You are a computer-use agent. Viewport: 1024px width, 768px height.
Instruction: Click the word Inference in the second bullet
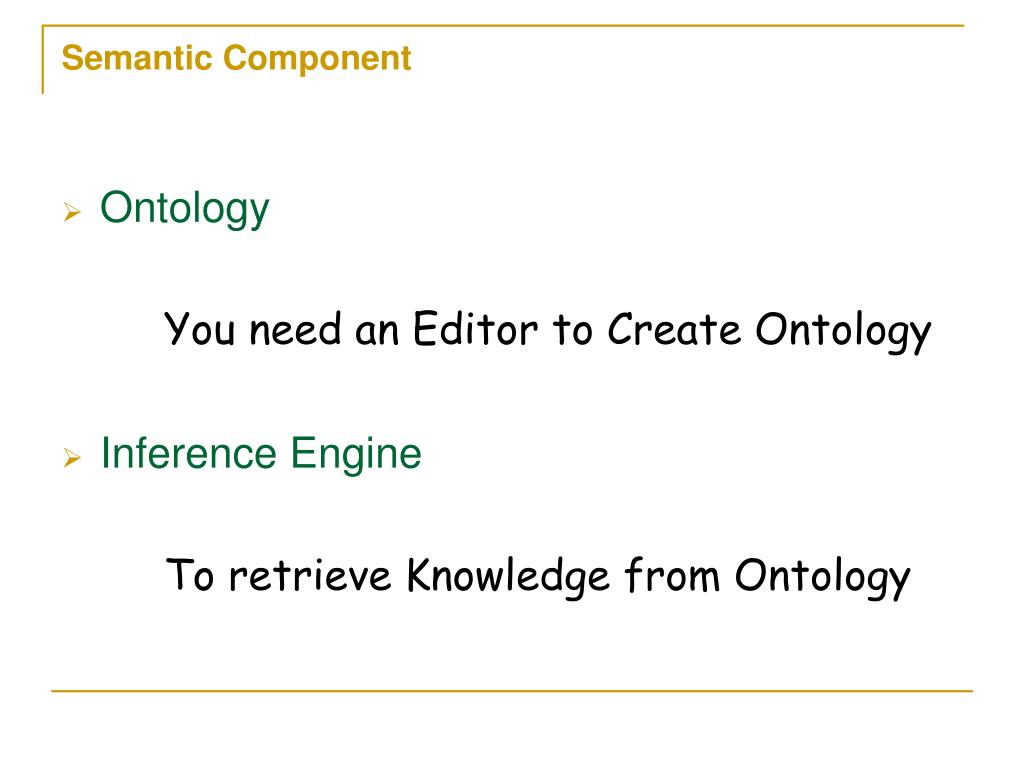pyautogui.click(x=189, y=453)
